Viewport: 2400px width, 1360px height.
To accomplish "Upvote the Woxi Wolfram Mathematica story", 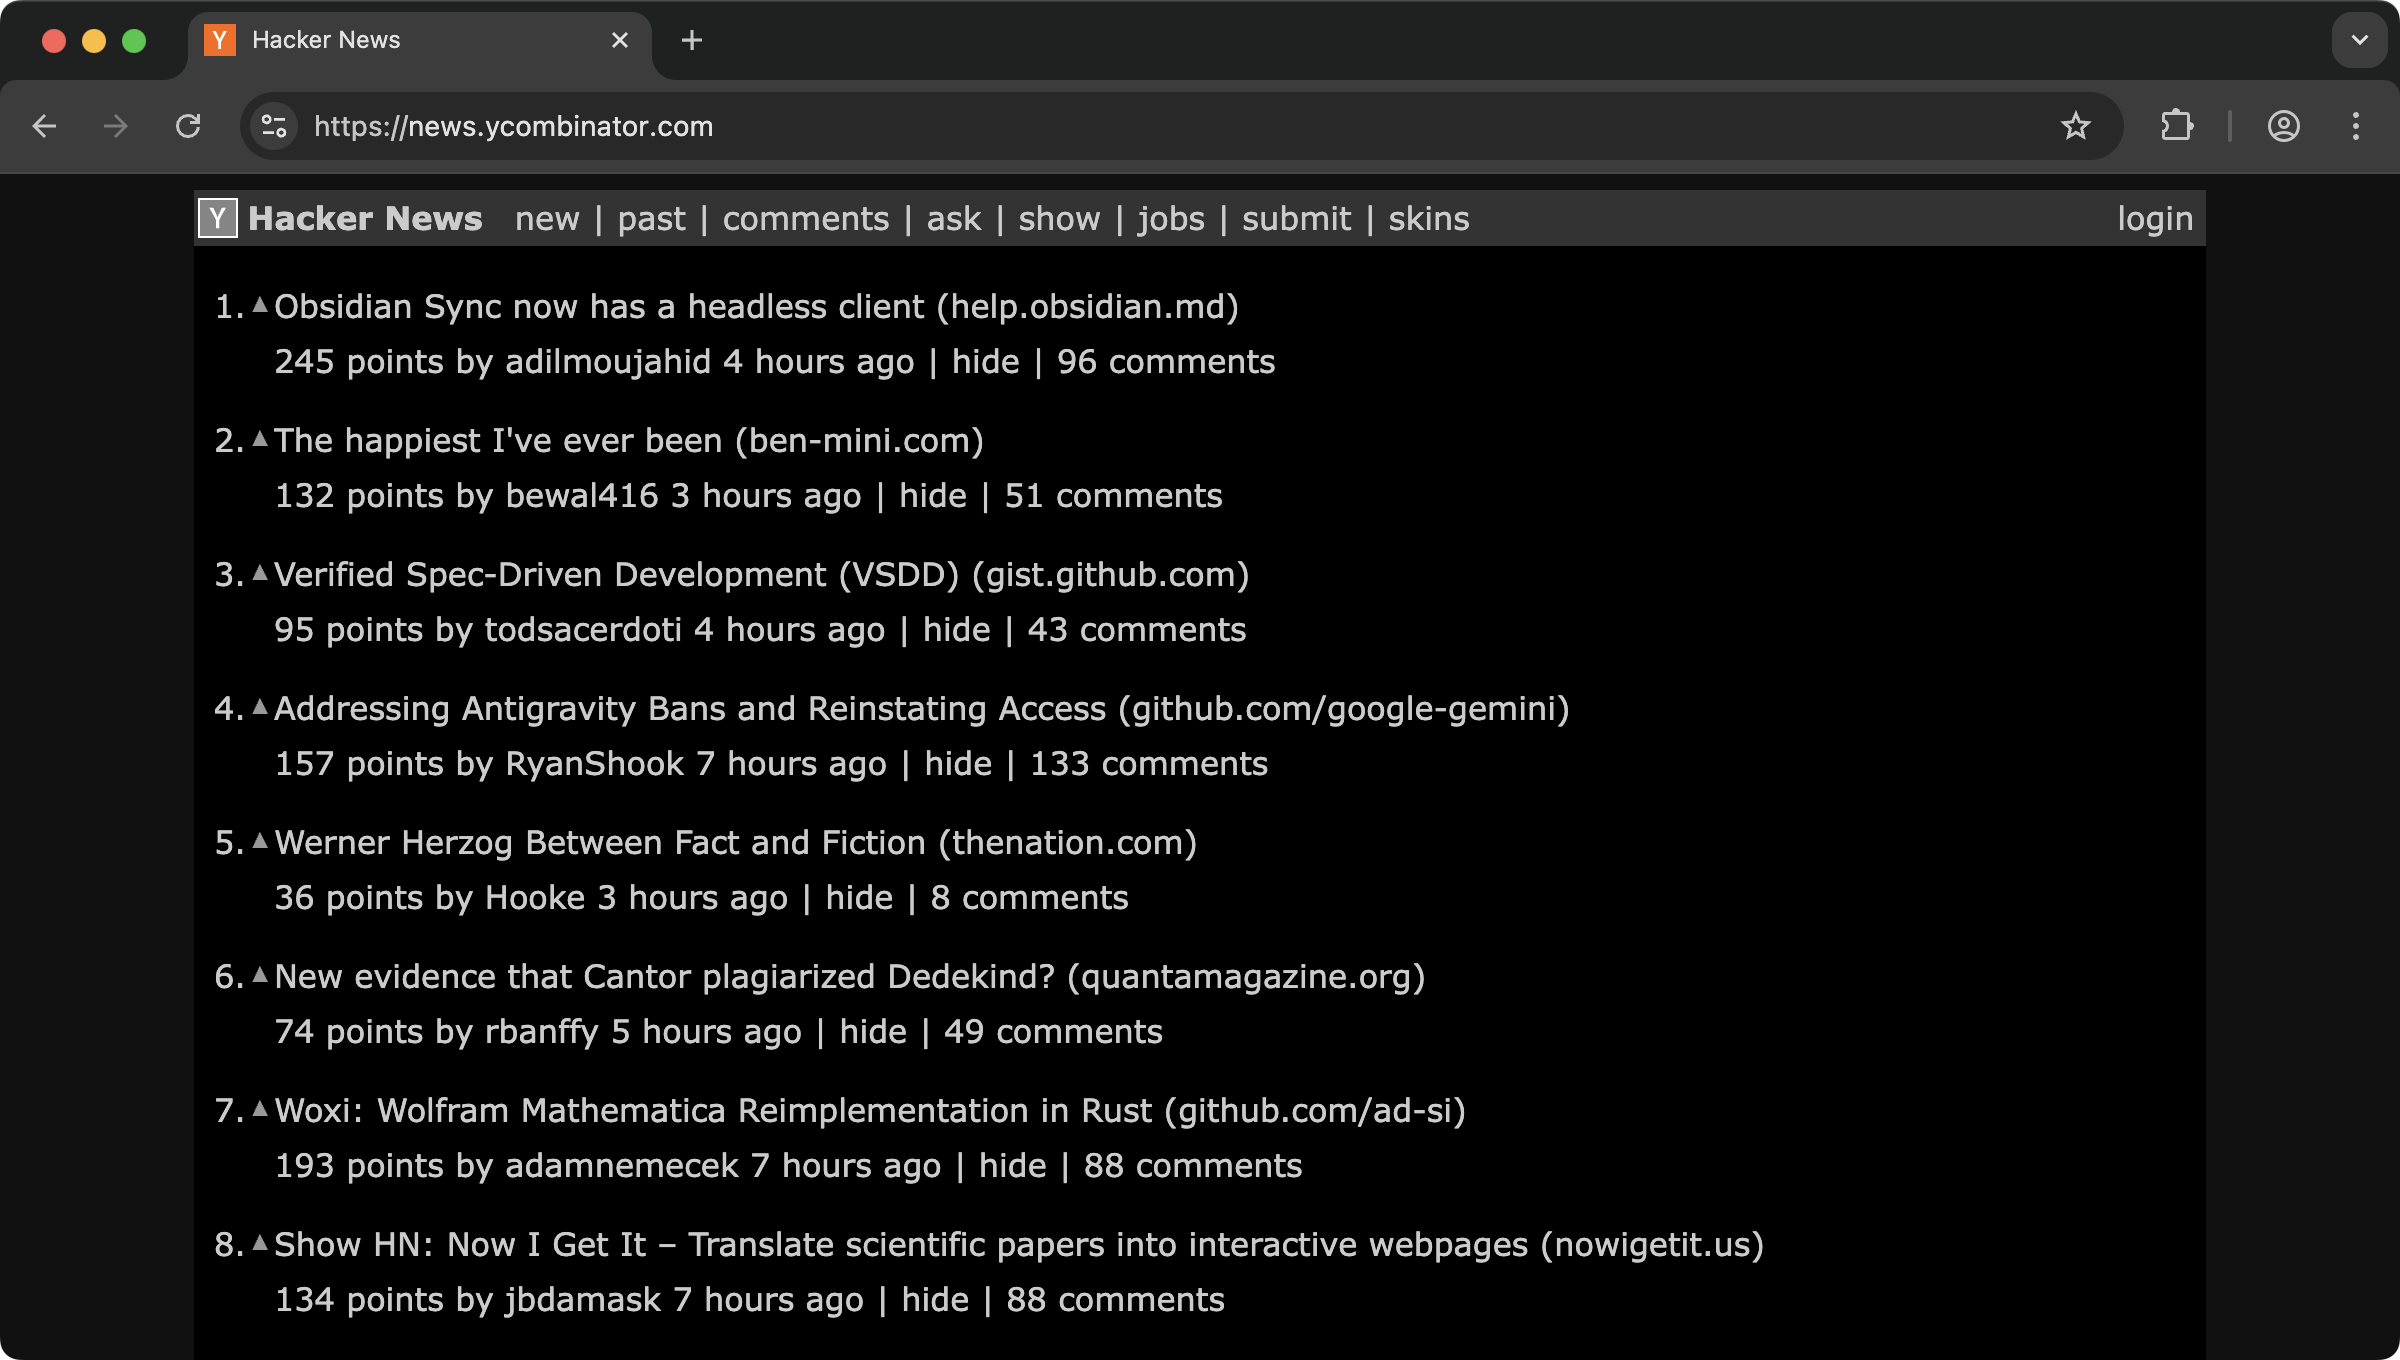I will pos(260,1109).
